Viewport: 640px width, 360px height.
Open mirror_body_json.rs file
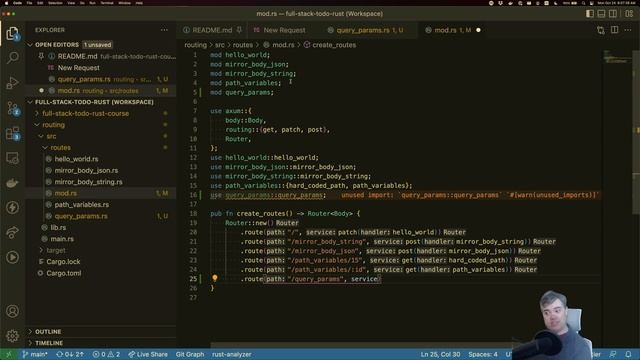click(x=86, y=171)
